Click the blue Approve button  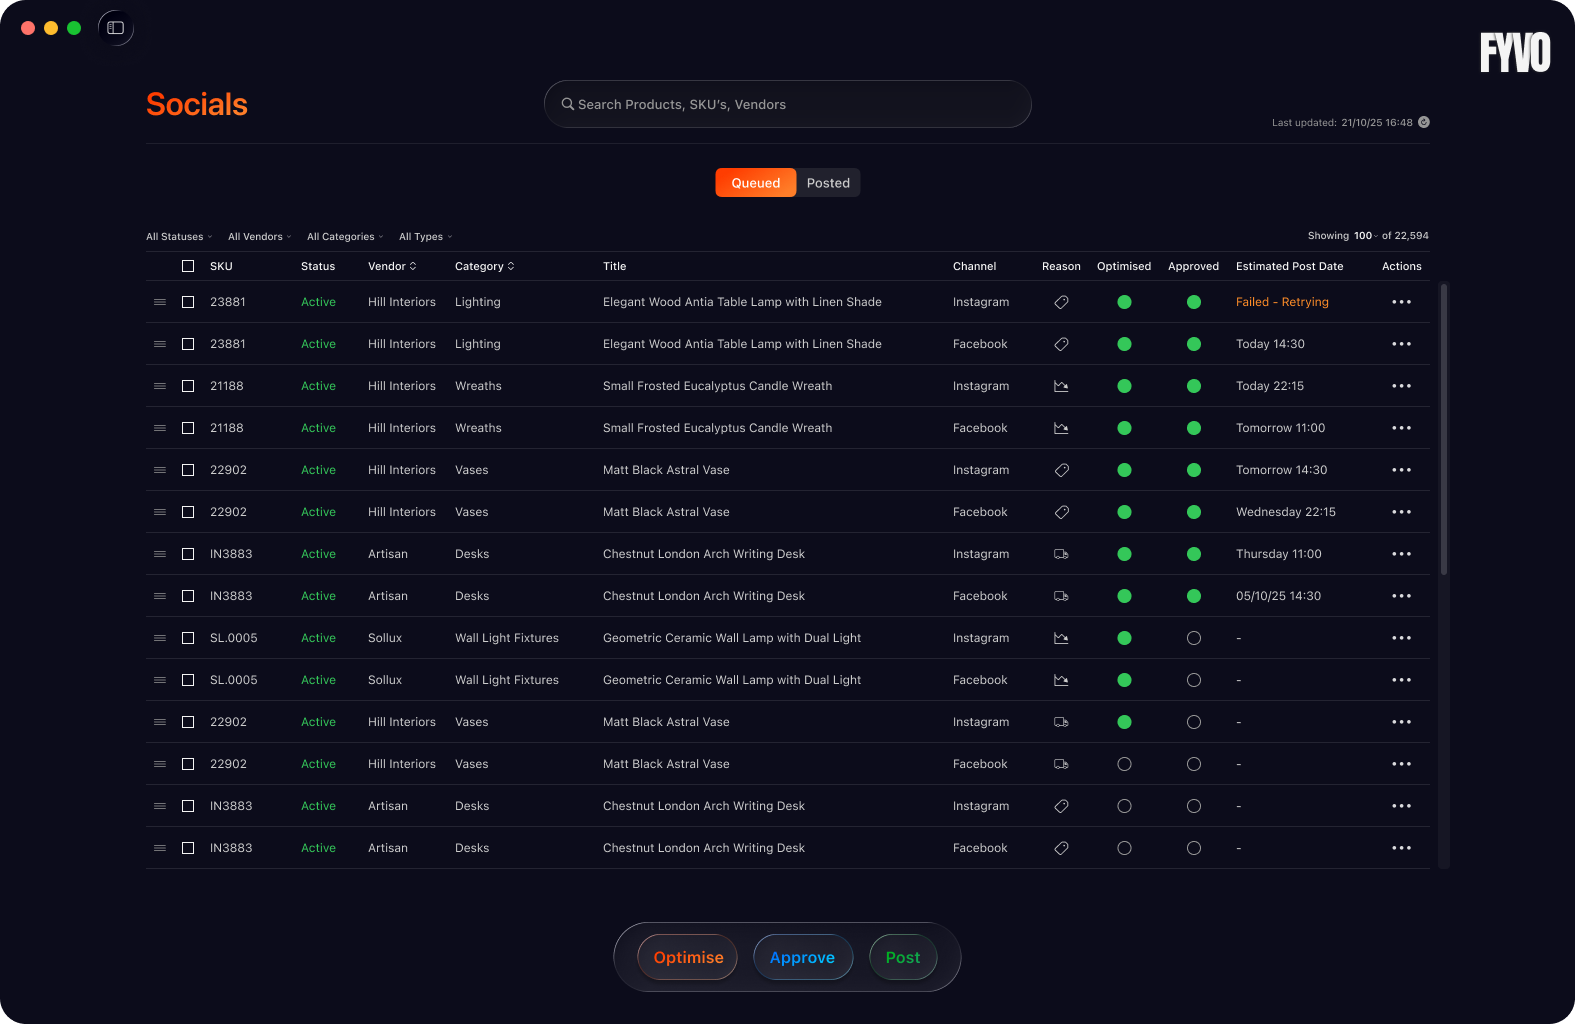(x=802, y=958)
